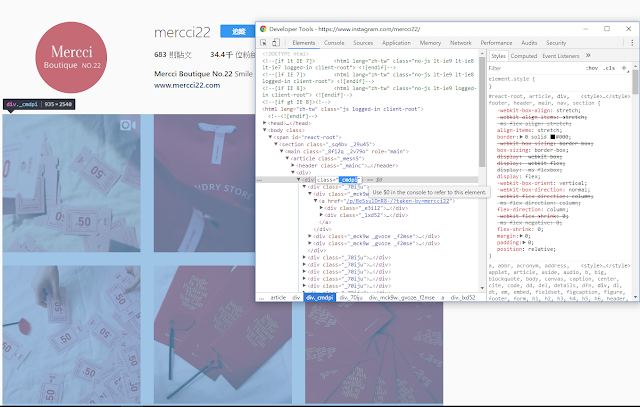Screen dimensions: 640x407
Task: Switch to Computed styles tab
Action: [524, 56]
